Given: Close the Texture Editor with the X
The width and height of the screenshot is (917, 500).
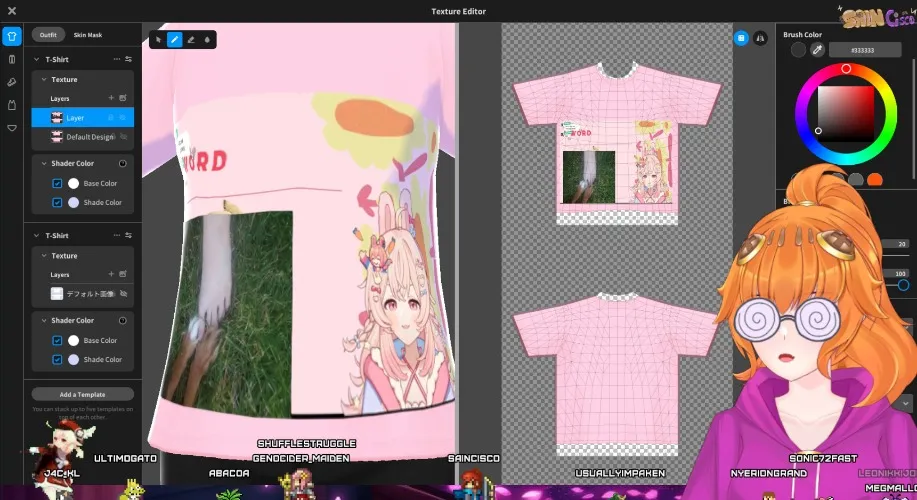Looking at the screenshot, I should coord(12,11).
